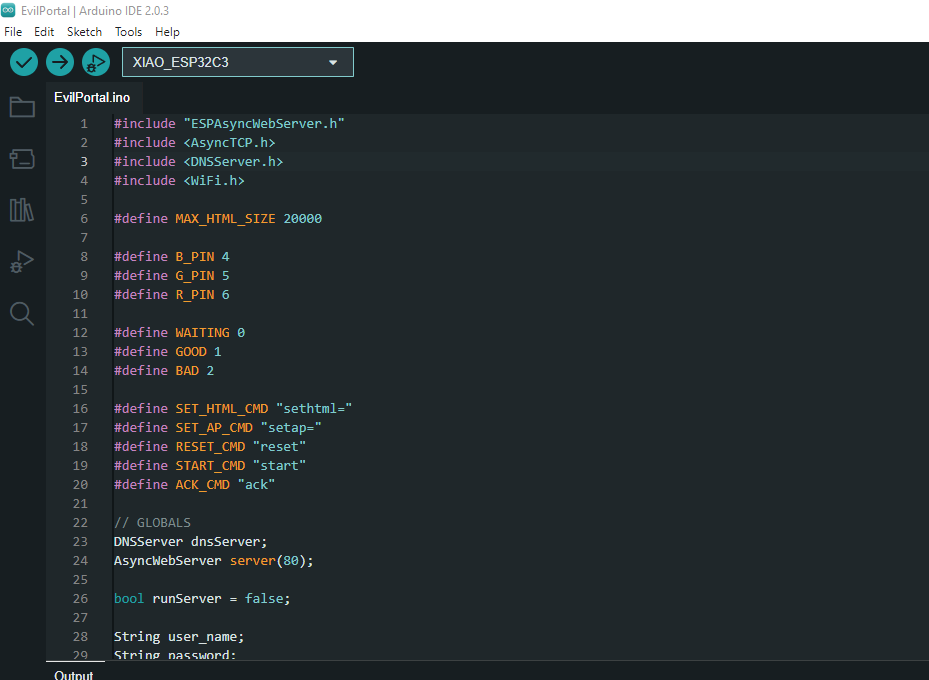Open the Boards Manager sidebar icon

pos(22,159)
